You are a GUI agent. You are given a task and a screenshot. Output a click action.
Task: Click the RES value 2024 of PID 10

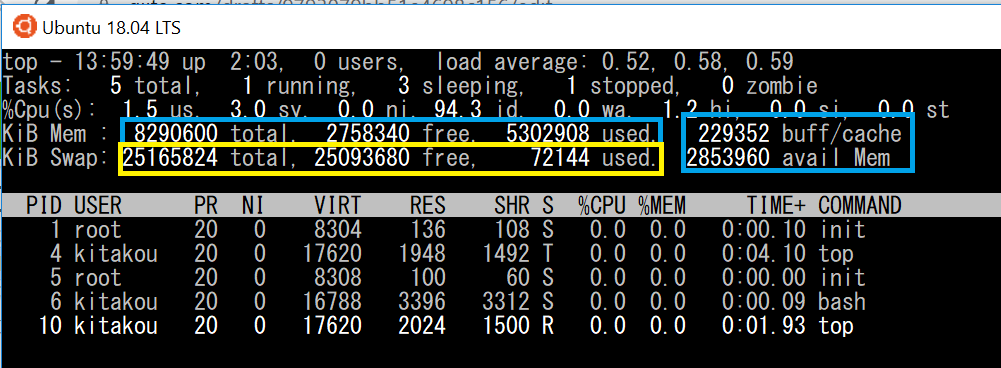(422, 326)
